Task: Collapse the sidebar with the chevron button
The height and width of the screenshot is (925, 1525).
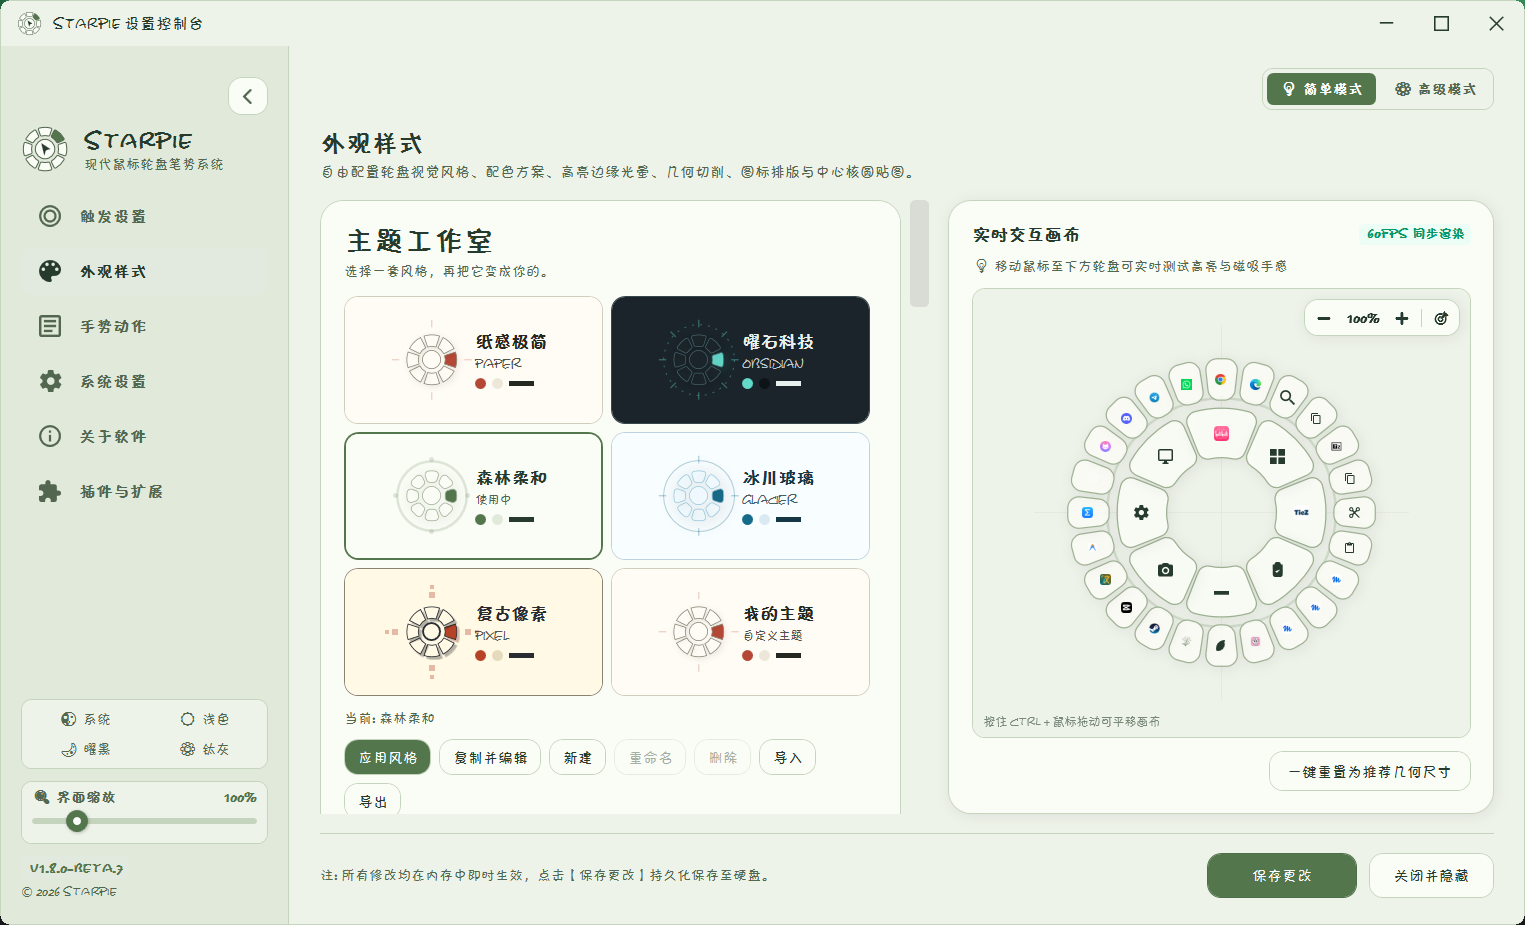Action: coord(248,96)
